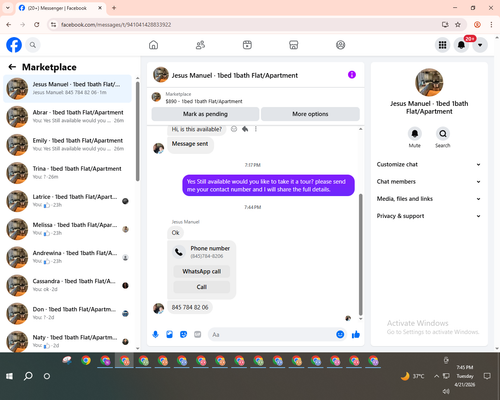The image size is (500, 400).
Task: Click the chat messages scrollbar
Action: point(360,255)
